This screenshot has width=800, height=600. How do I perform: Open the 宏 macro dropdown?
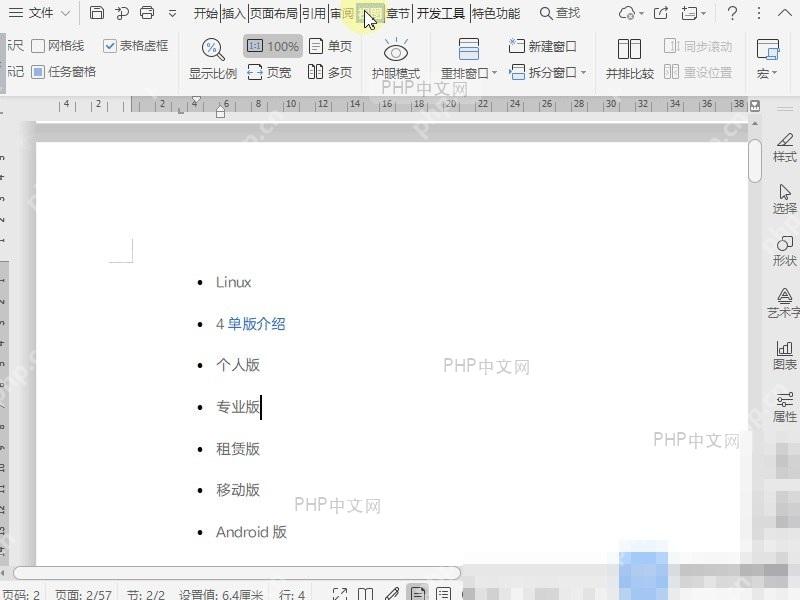(767, 59)
